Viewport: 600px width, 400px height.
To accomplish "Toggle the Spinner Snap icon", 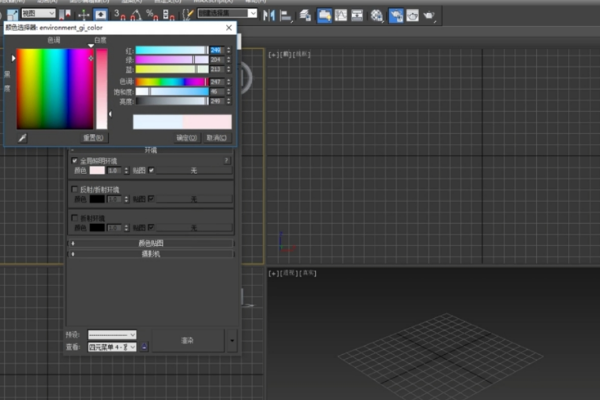I will pyautogui.click(x=168, y=15).
